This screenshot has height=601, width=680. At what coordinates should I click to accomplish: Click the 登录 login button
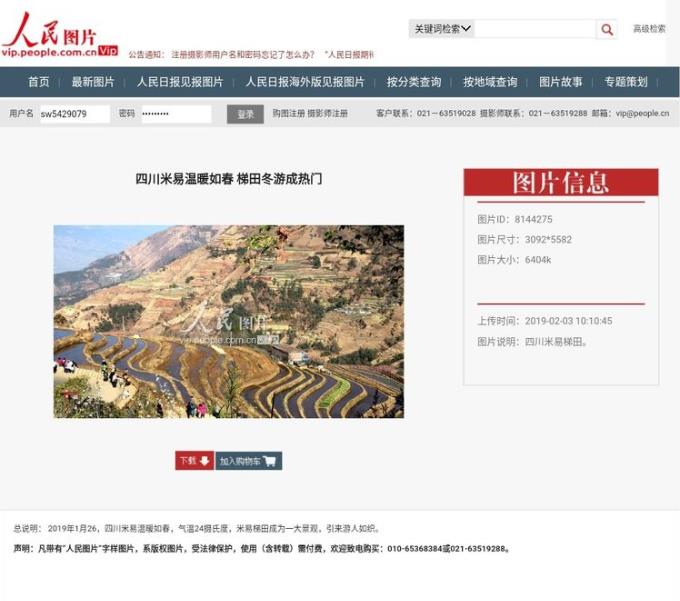tap(245, 114)
